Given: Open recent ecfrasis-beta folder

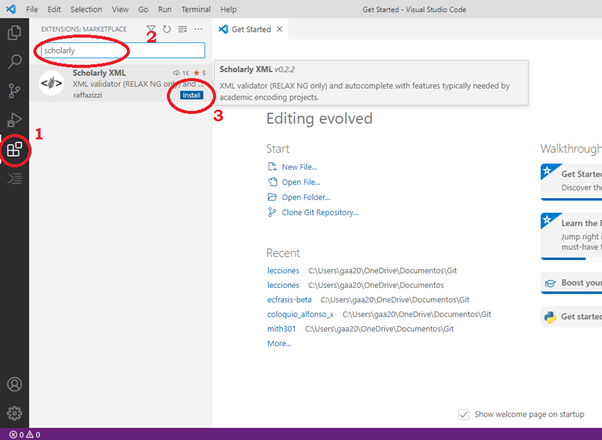Looking at the screenshot, I should click(x=289, y=299).
